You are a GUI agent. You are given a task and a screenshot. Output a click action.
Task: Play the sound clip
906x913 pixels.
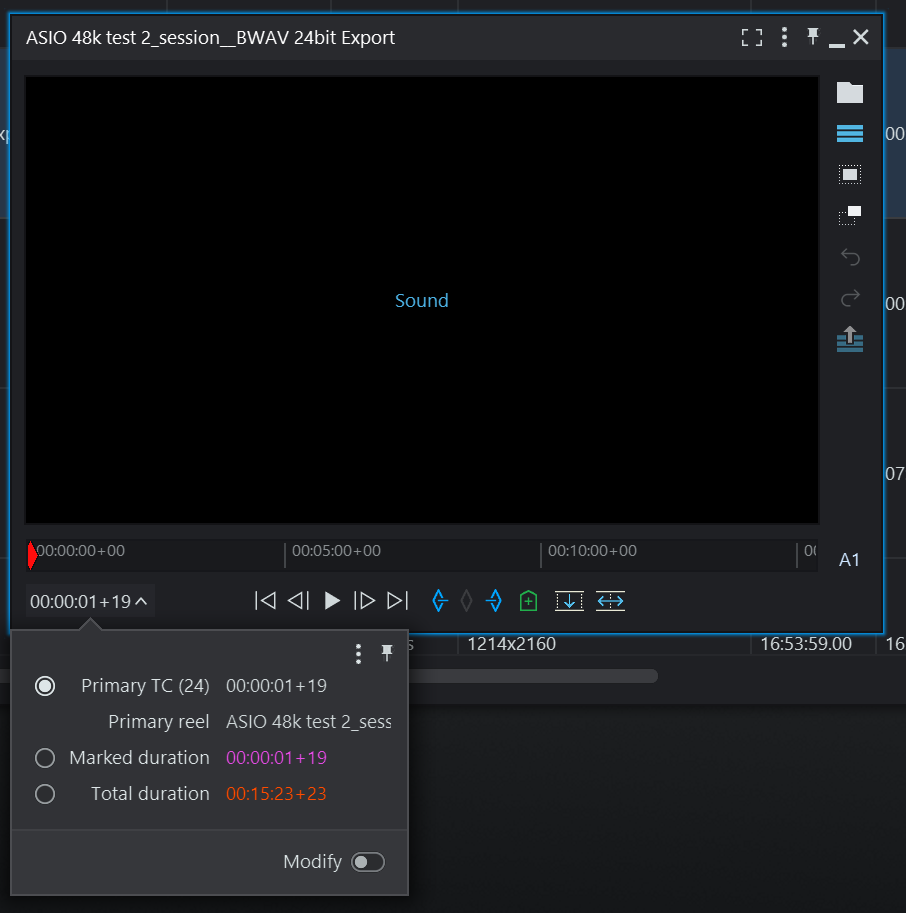pos(332,600)
